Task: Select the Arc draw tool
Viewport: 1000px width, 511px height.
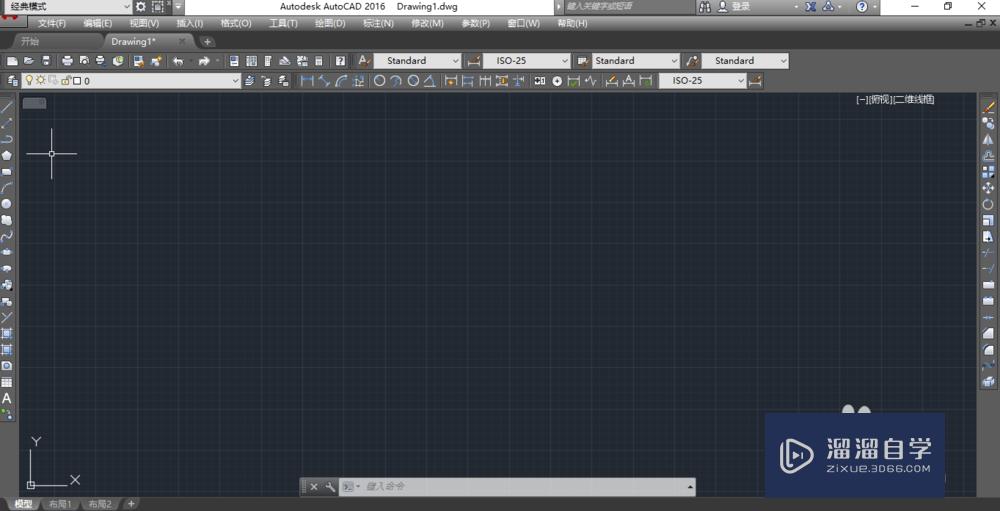Action: (x=7, y=188)
